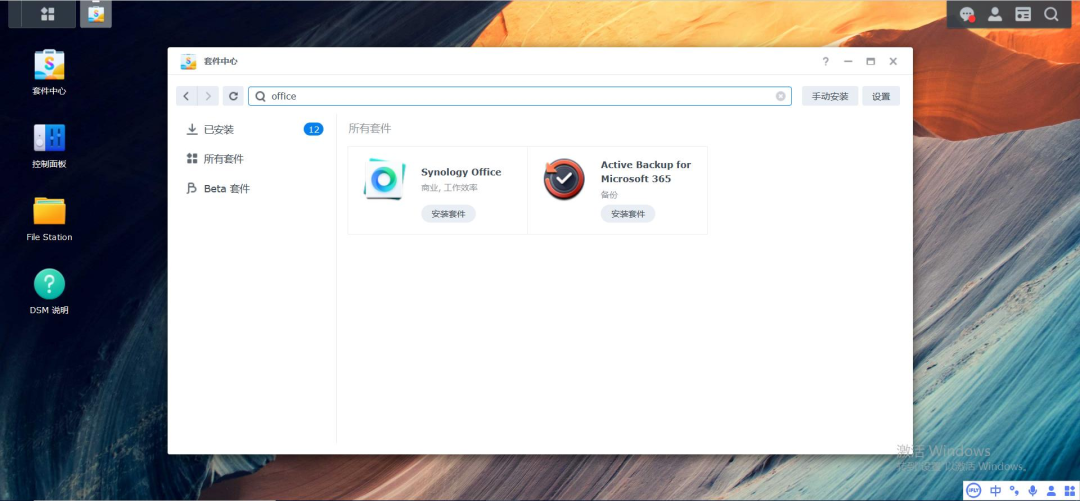The image size is (1080, 501).
Task: Click the Active Backup for Microsoft 365 icon
Action: (x=564, y=179)
